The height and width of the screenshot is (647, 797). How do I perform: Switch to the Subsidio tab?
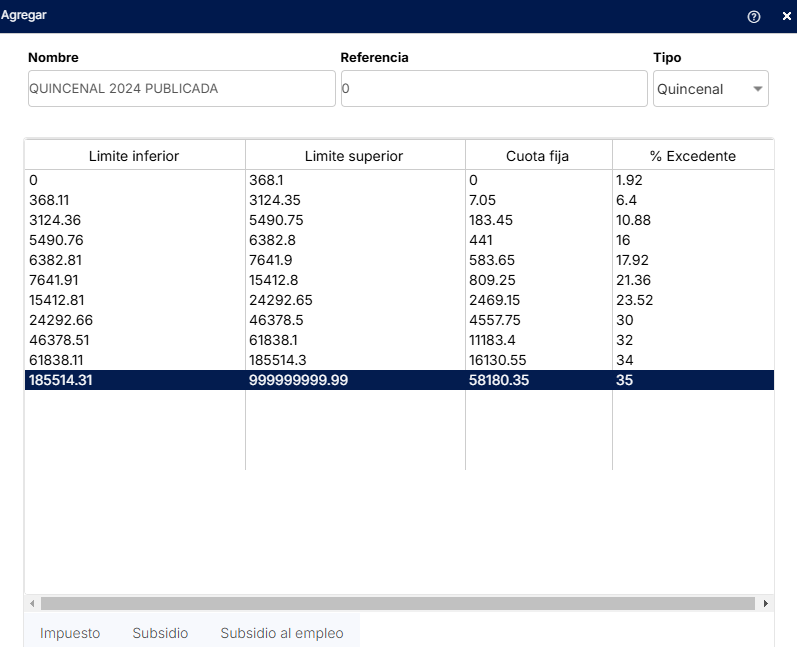160,633
